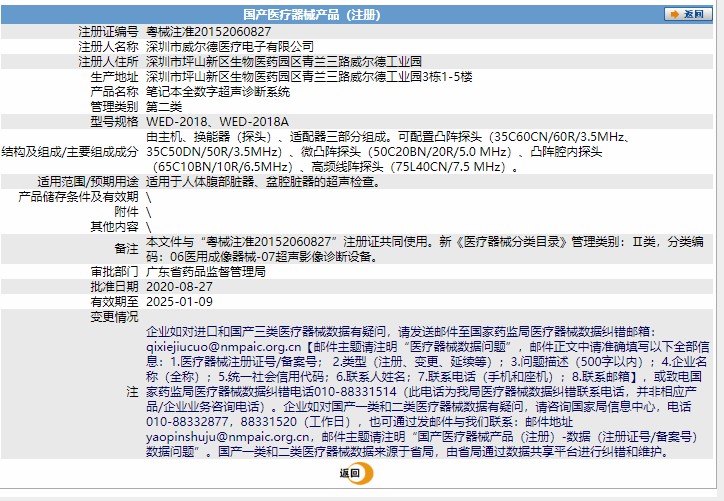Click the 注册证编号 field label

tap(108, 32)
